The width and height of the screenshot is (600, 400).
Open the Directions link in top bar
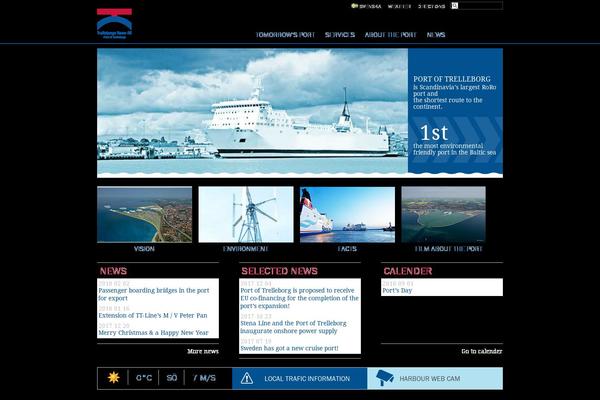tap(431, 6)
